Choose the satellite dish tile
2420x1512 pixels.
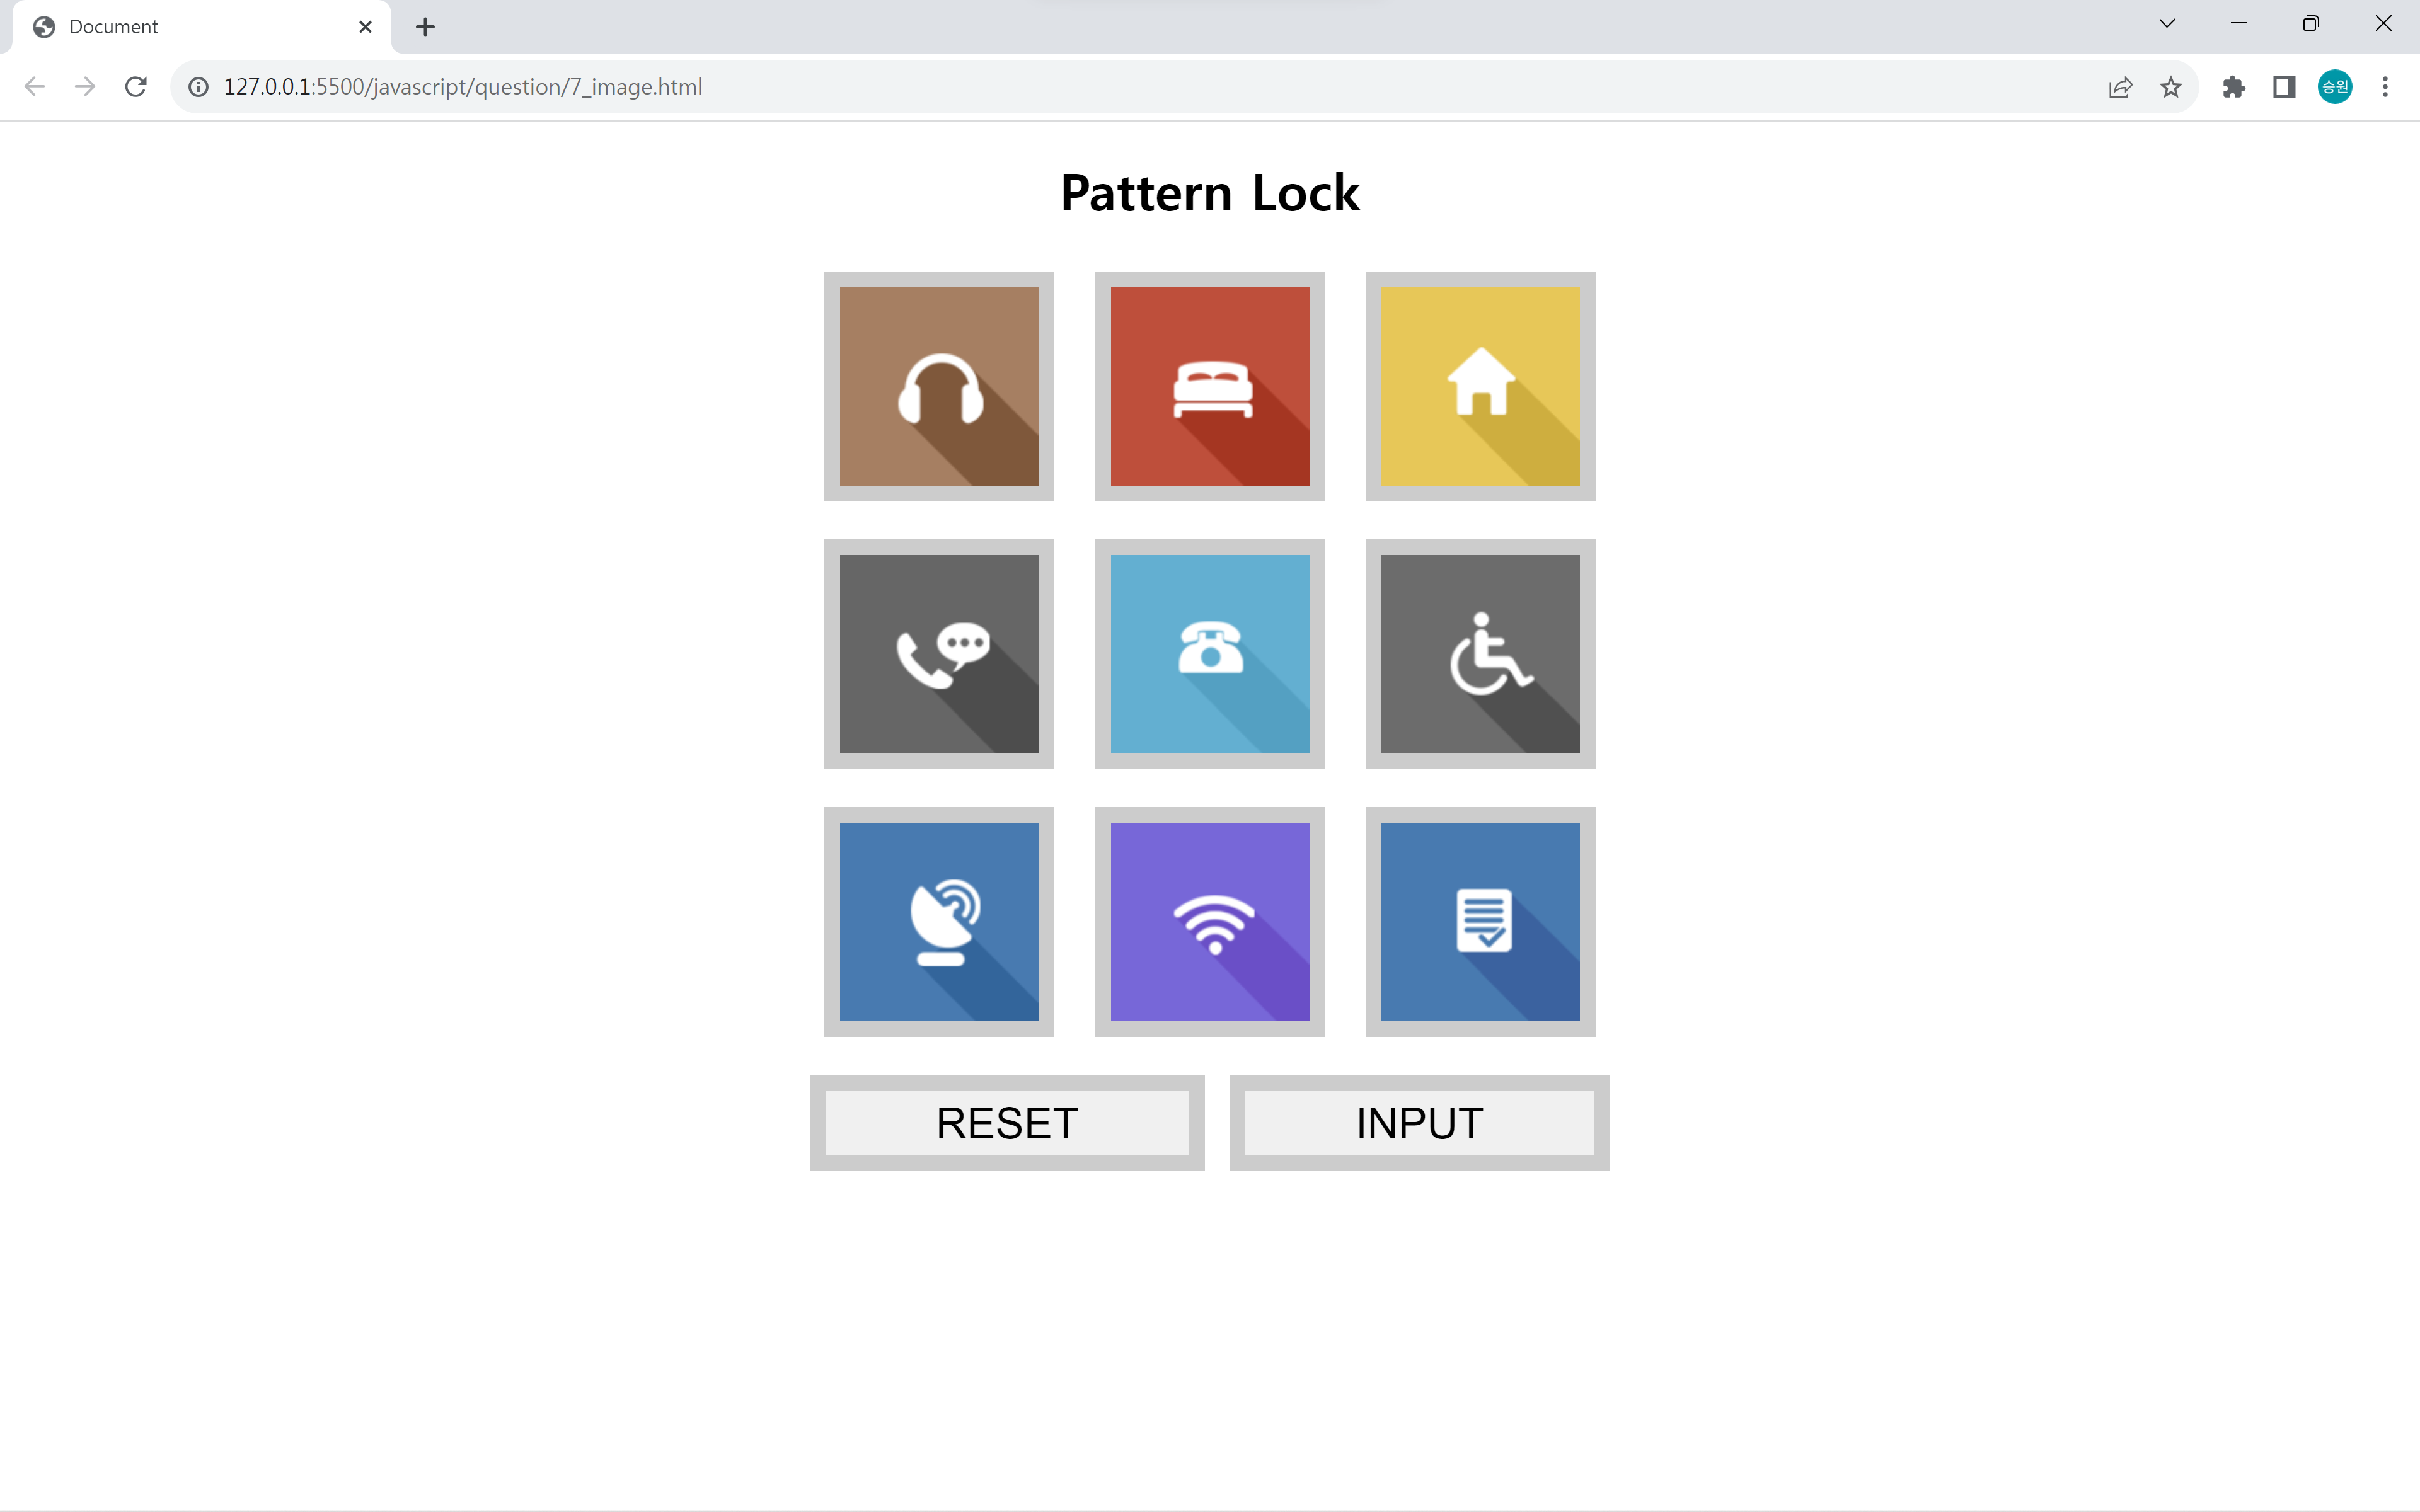(938, 921)
